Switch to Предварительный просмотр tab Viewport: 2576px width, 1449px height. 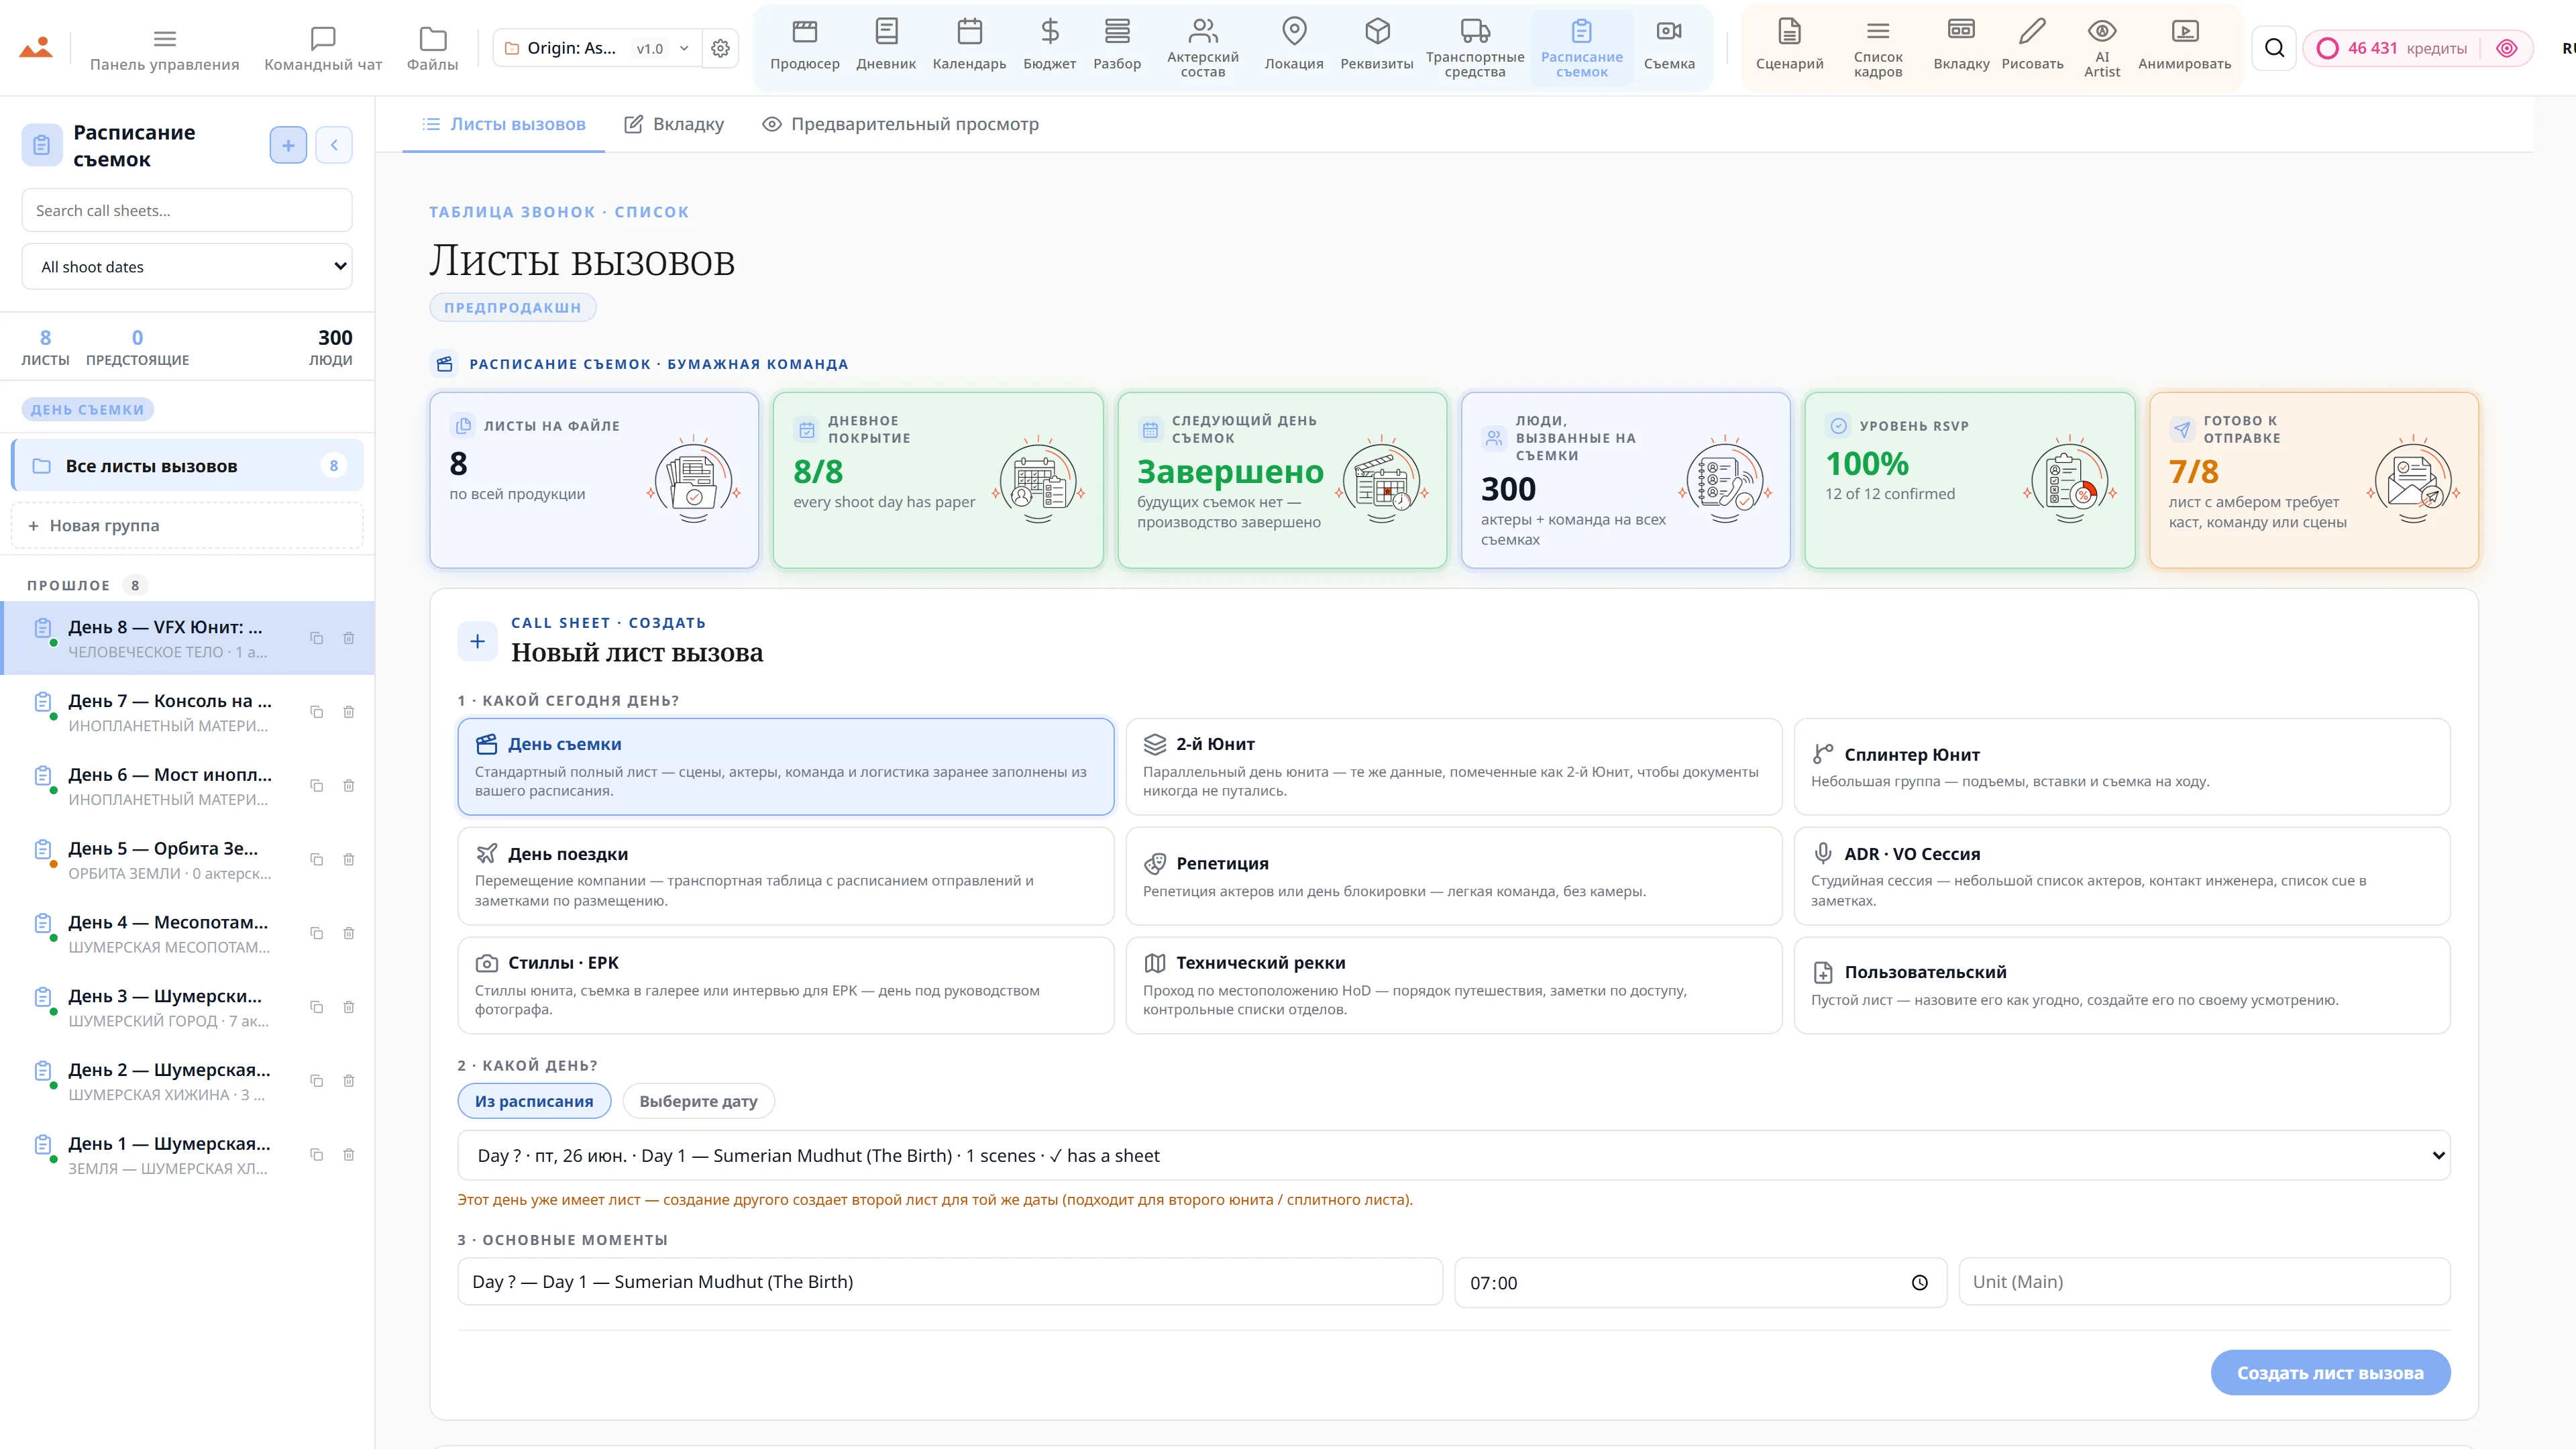pos(900,125)
